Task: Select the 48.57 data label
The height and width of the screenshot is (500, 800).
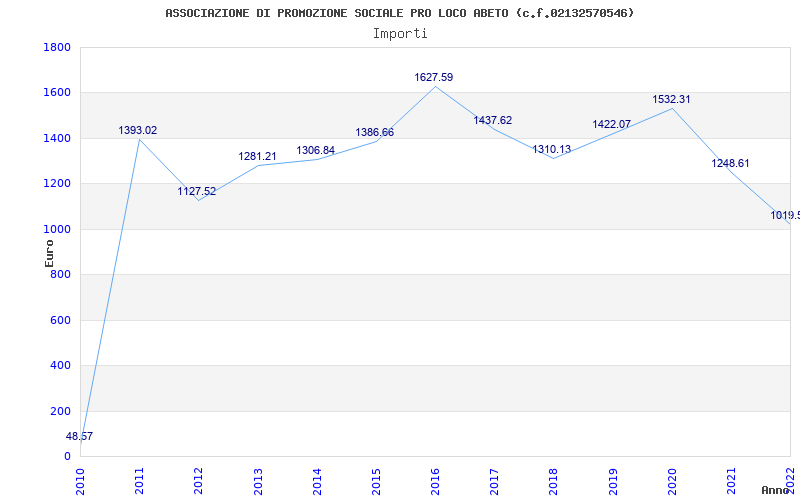Action: 79,436
